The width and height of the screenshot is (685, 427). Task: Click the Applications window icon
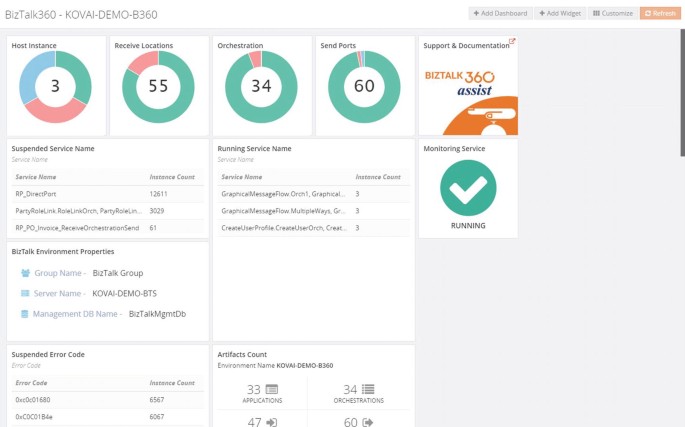(272, 389)
